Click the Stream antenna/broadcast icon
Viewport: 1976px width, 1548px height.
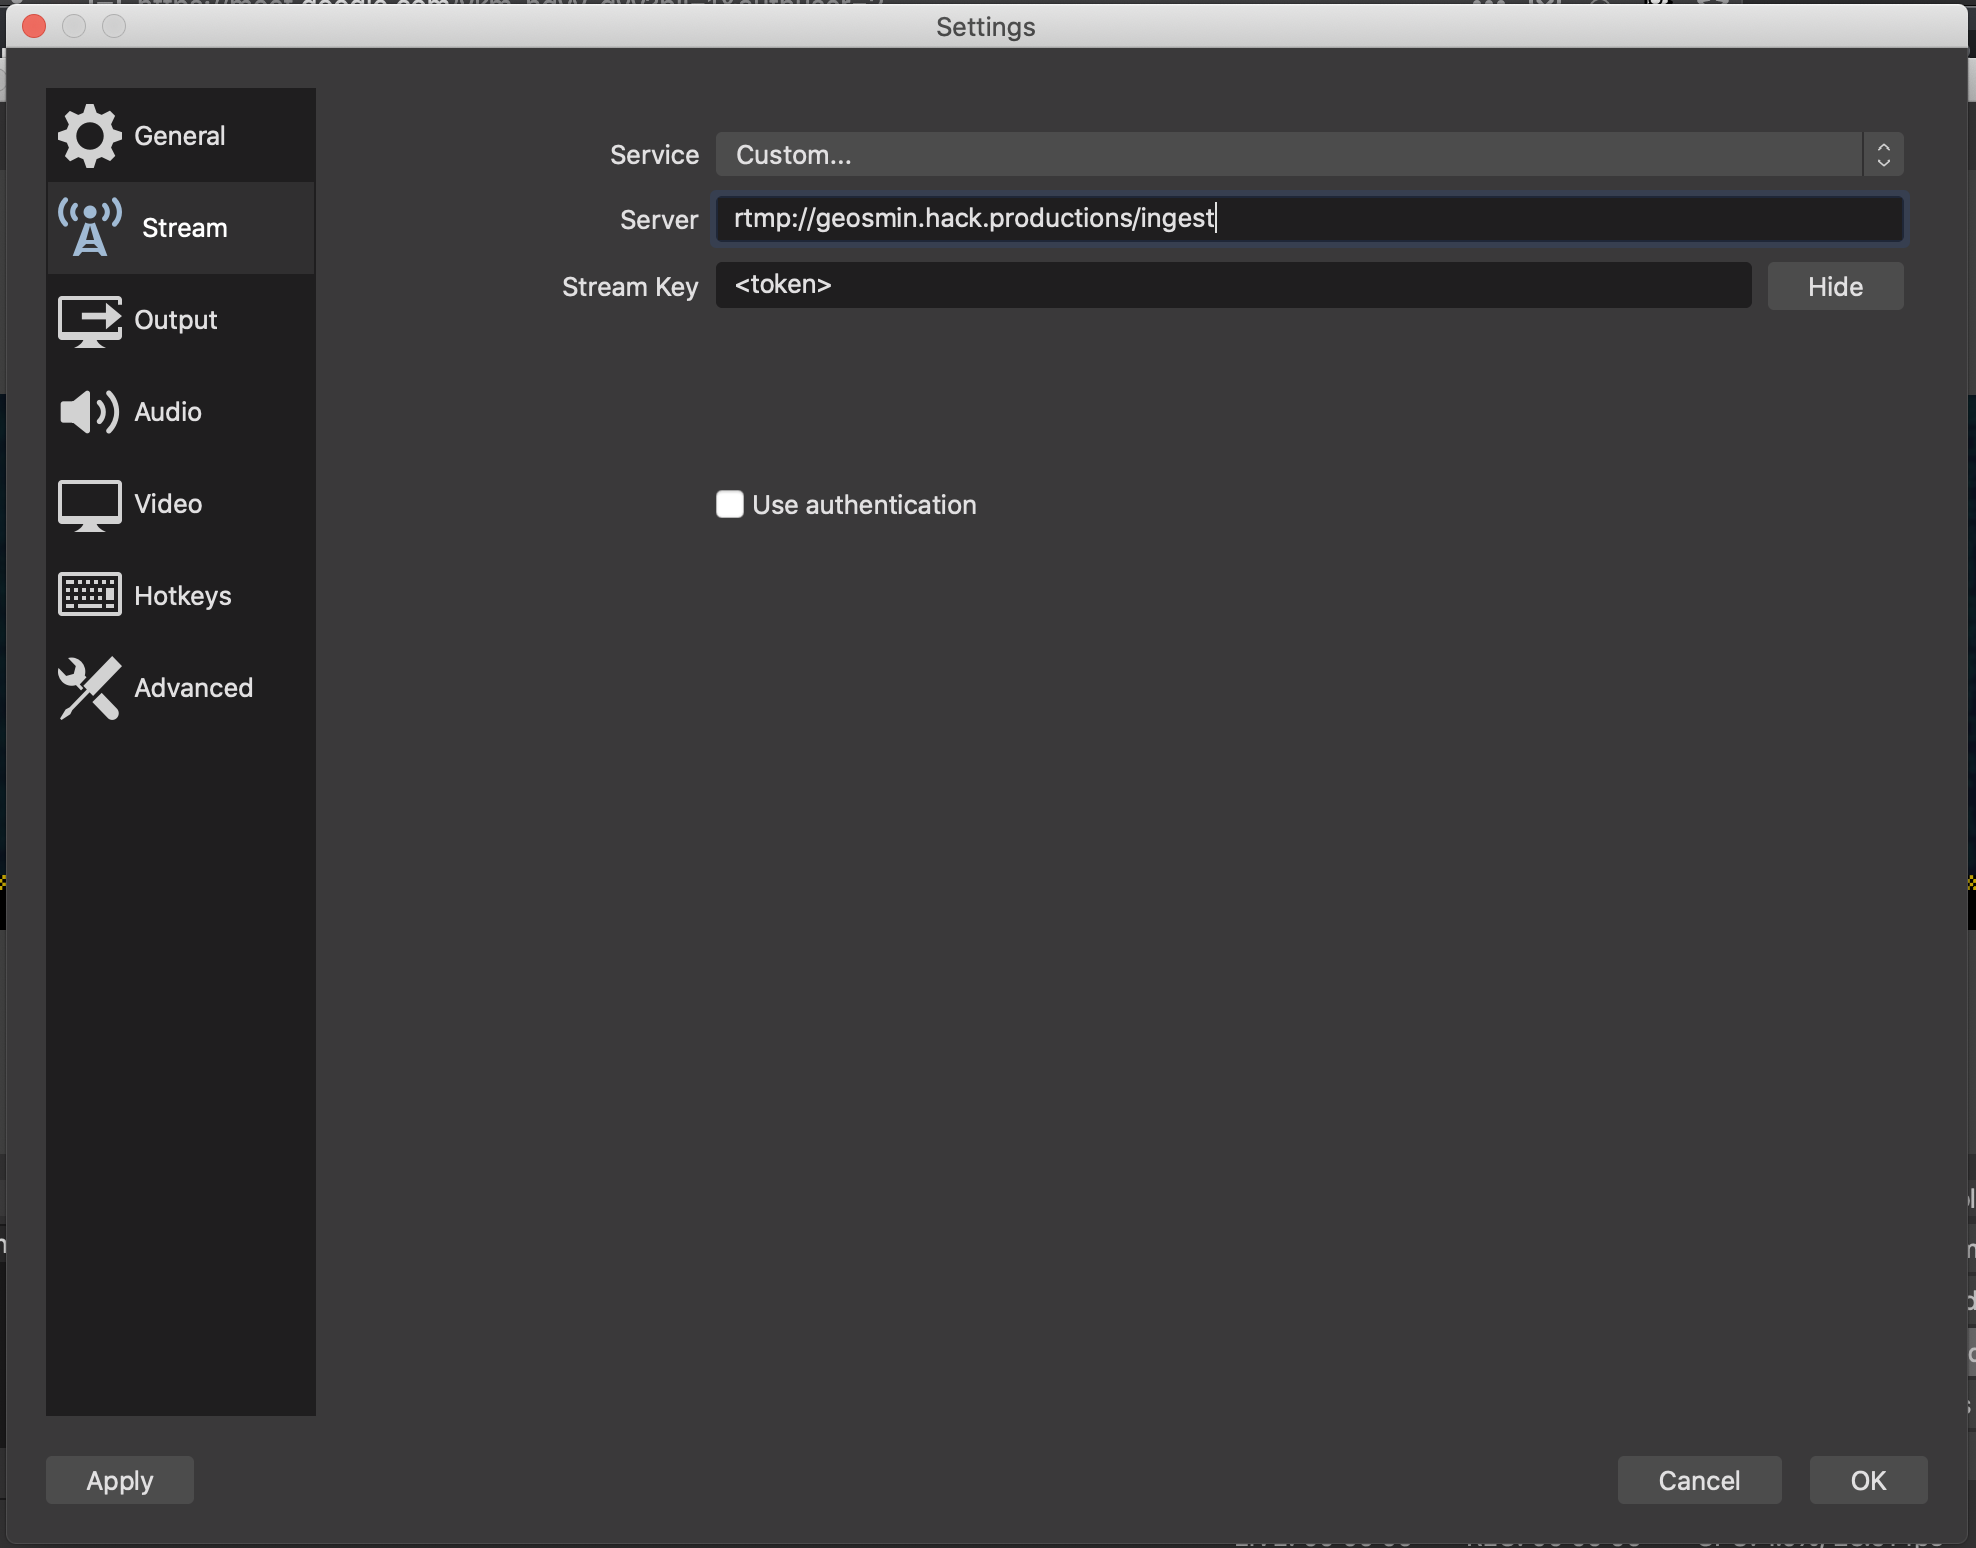click(x=87, y=225)
